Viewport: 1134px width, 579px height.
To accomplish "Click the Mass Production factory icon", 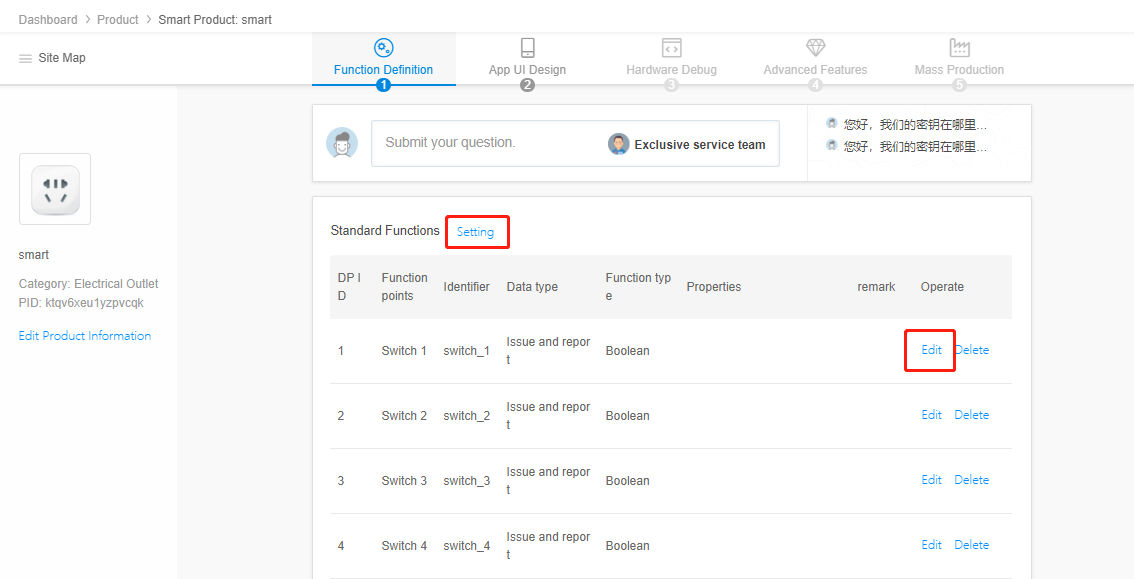I will point(959,48).
